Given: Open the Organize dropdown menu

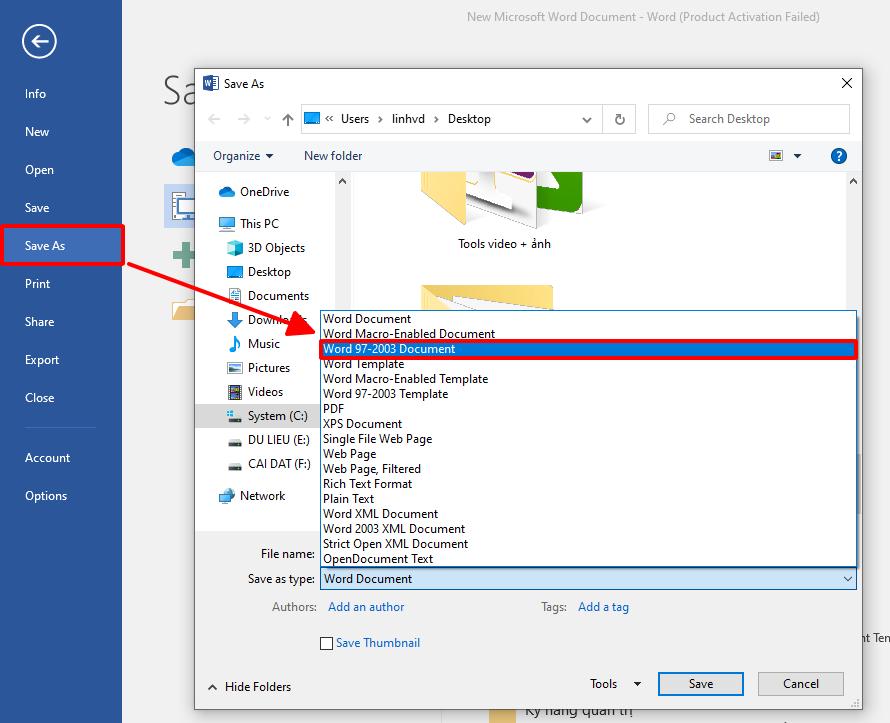Looking at the screenshot, I should (x=243, y=156).
